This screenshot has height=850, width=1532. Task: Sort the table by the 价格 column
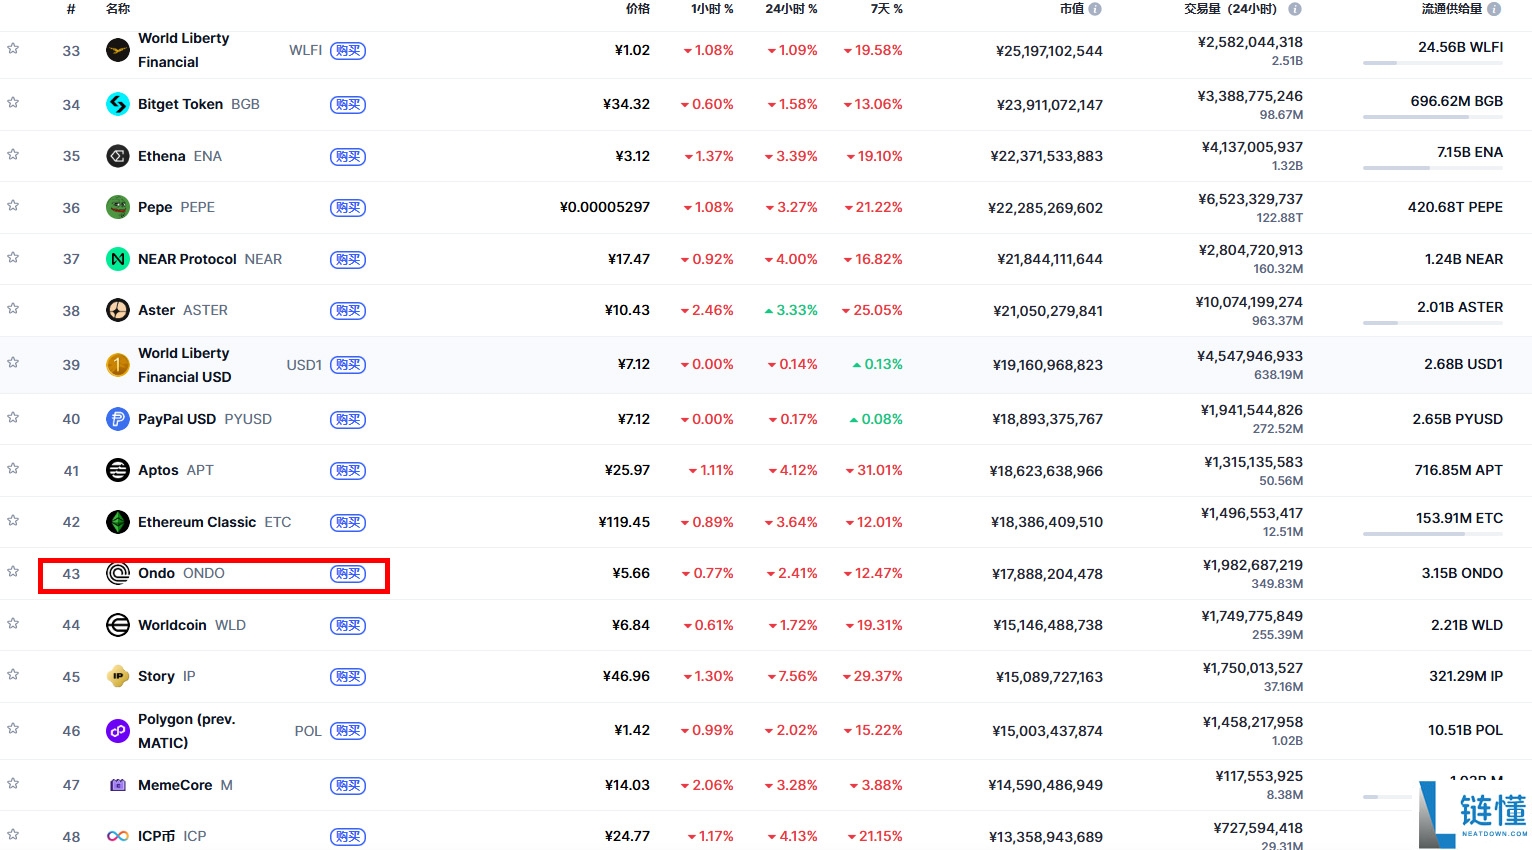coord(638,9)
